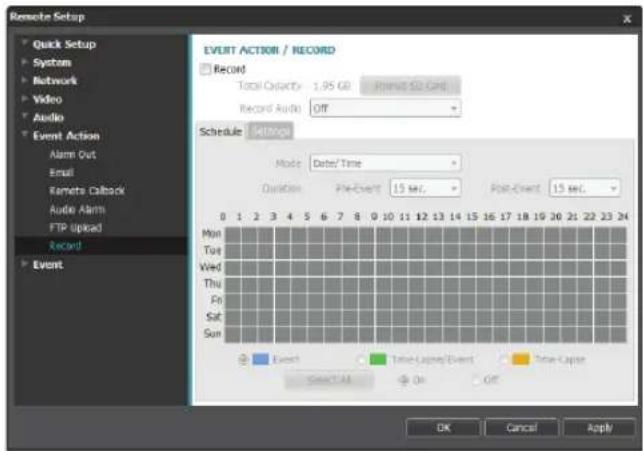Image resolution: width=643 pixels, height=451 pixels.
Task: Expand the Event tree arrow
Action: coord(25,264)
